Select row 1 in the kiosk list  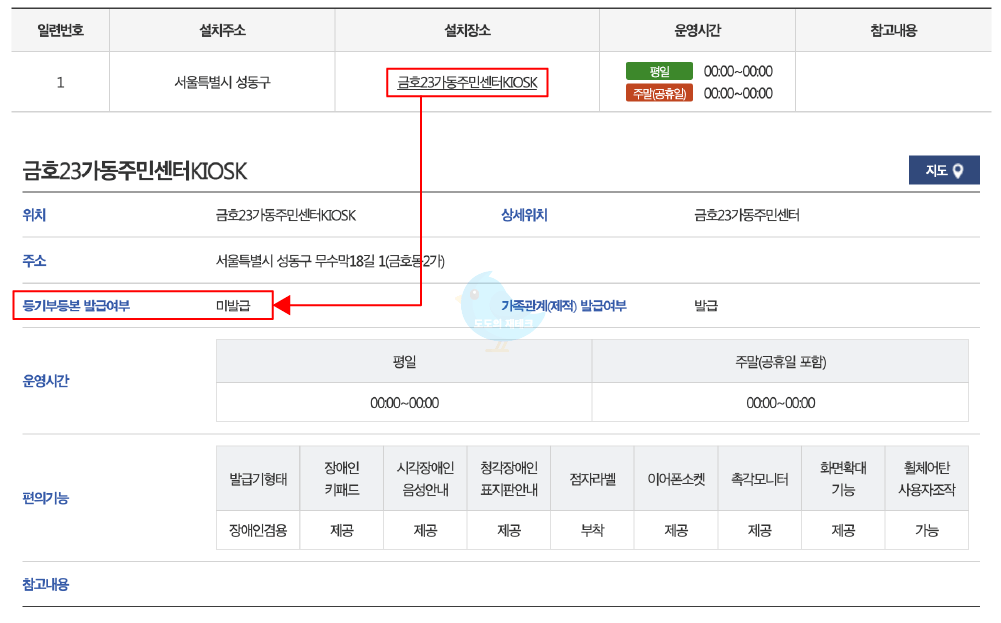pyautogui.click(x=60, y=83)
